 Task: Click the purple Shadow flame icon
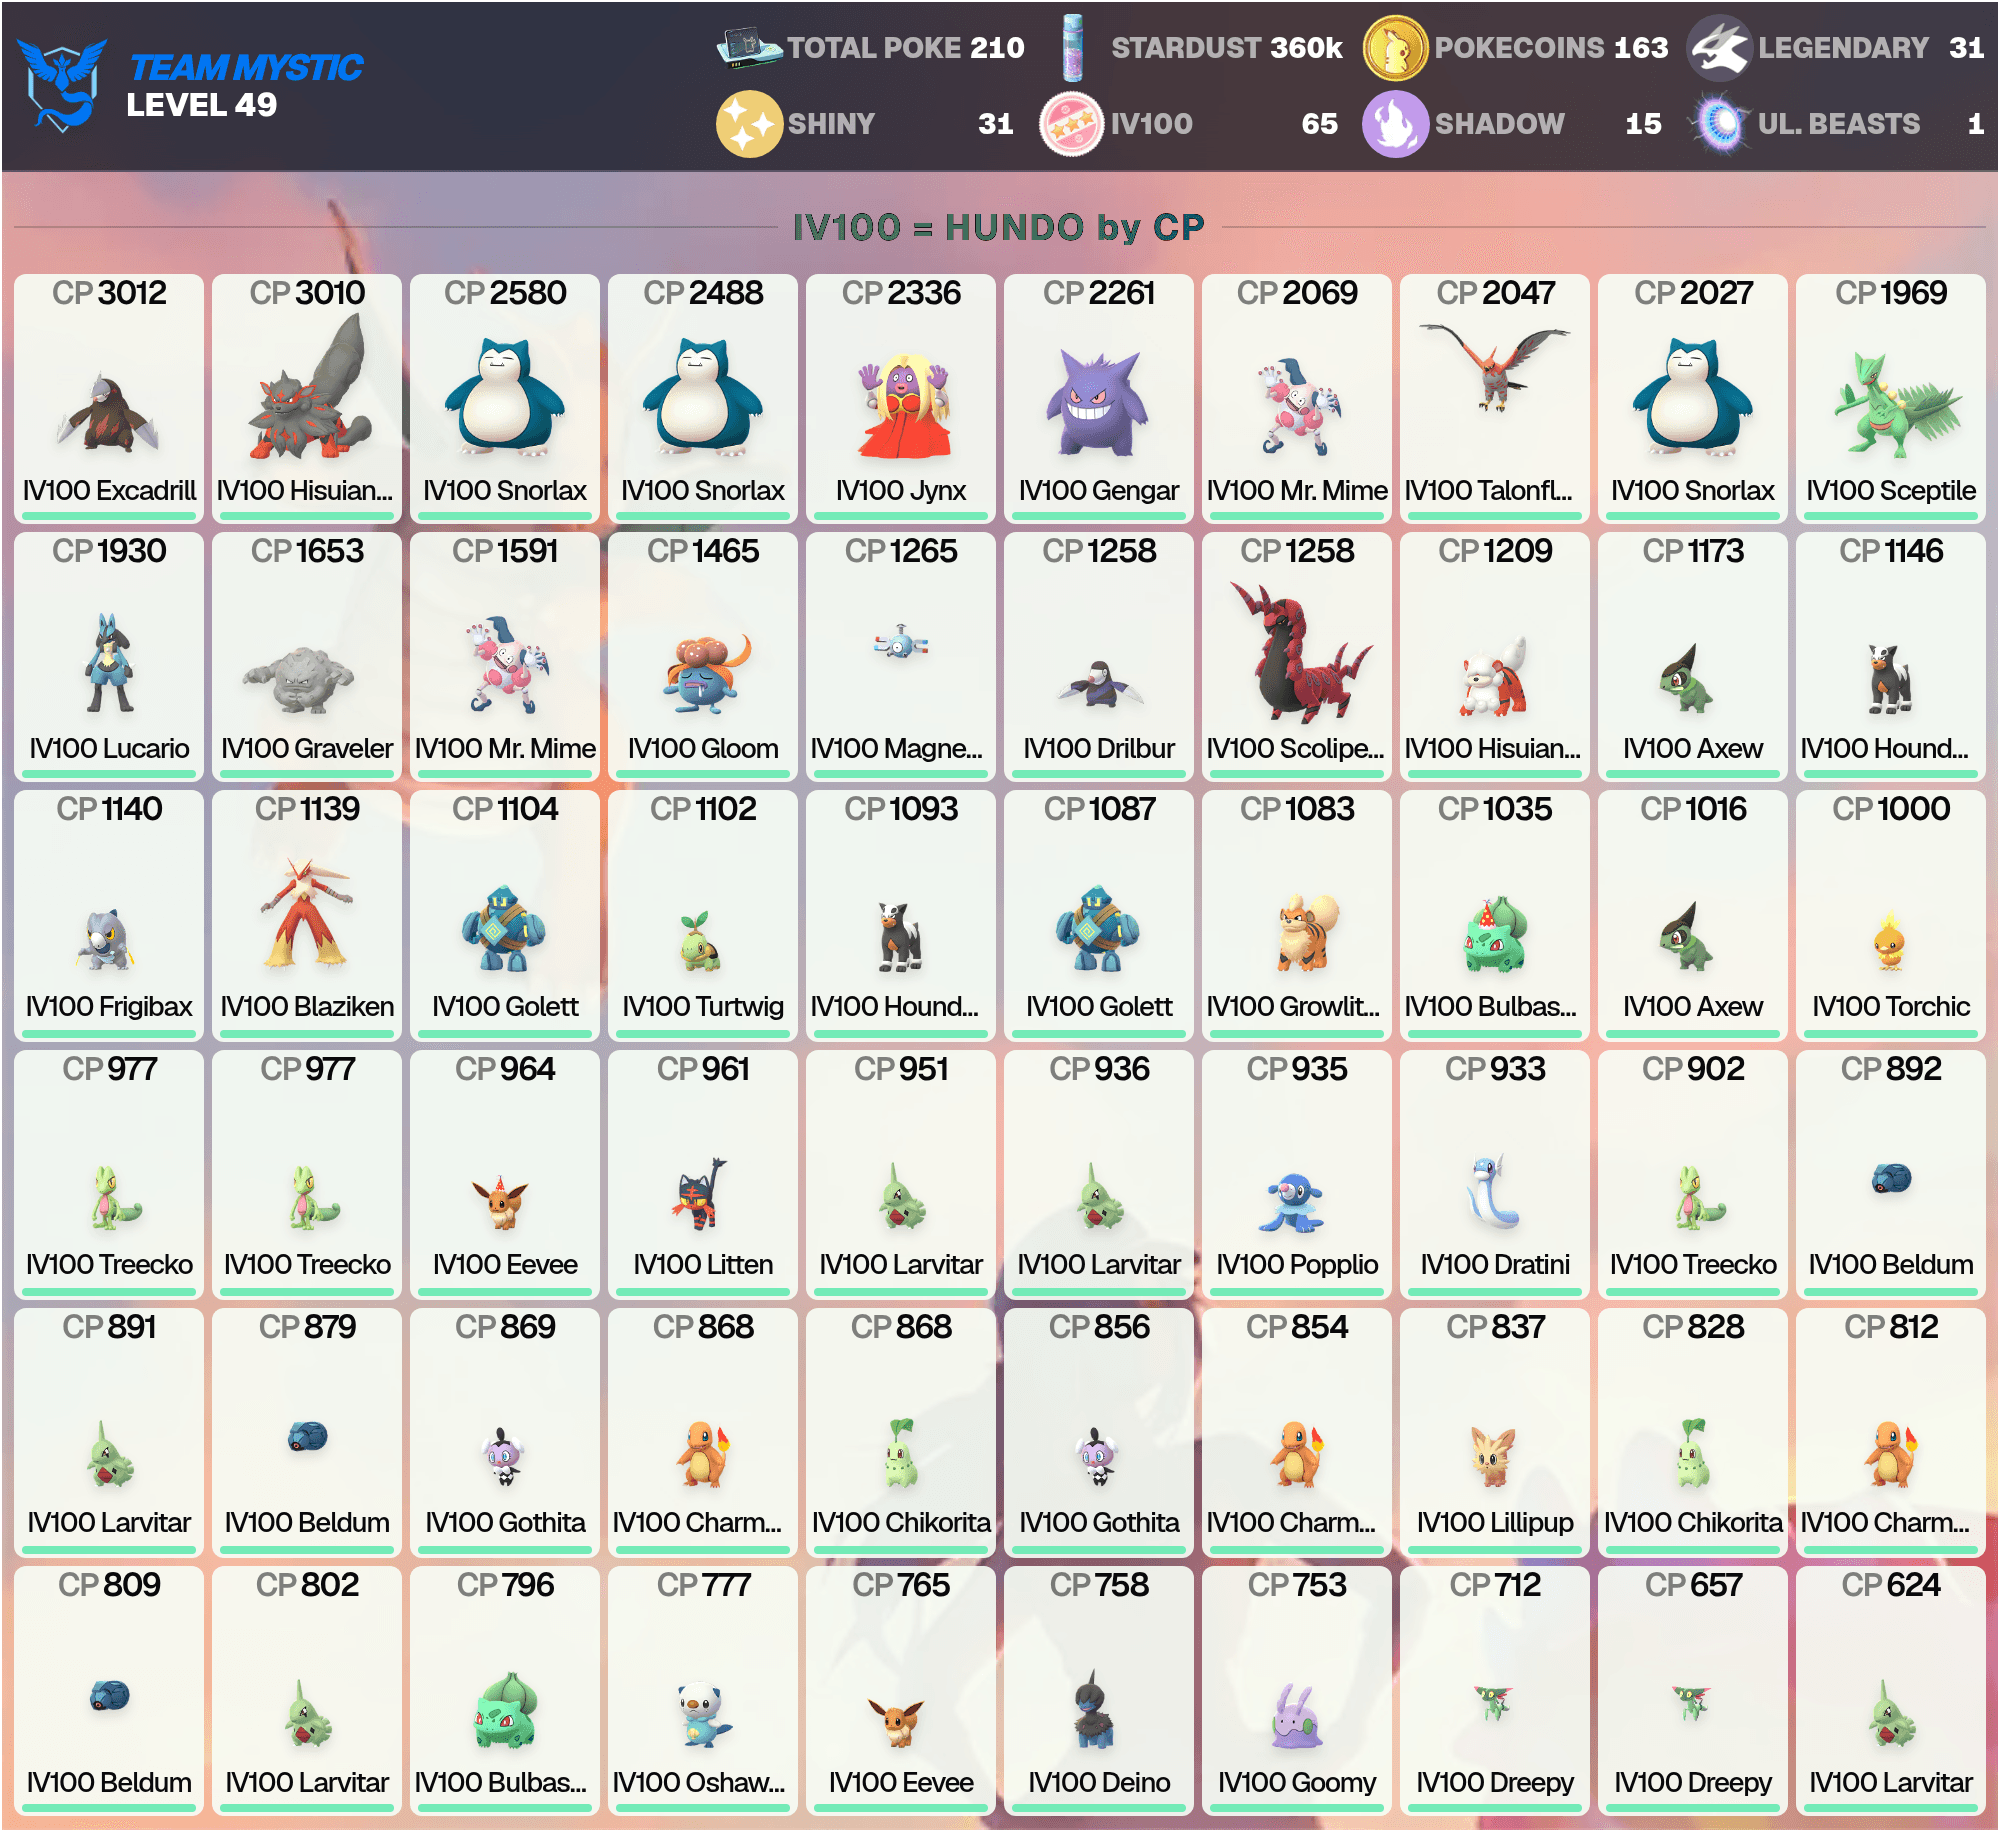pos(1395,124)
